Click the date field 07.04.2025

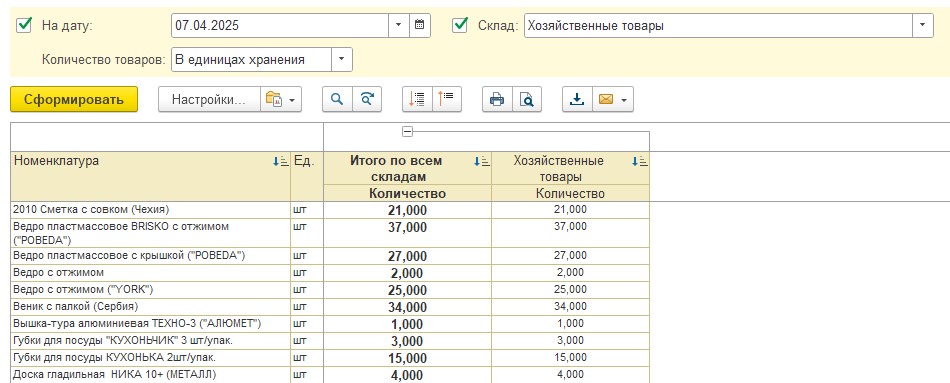pos(280,25)
